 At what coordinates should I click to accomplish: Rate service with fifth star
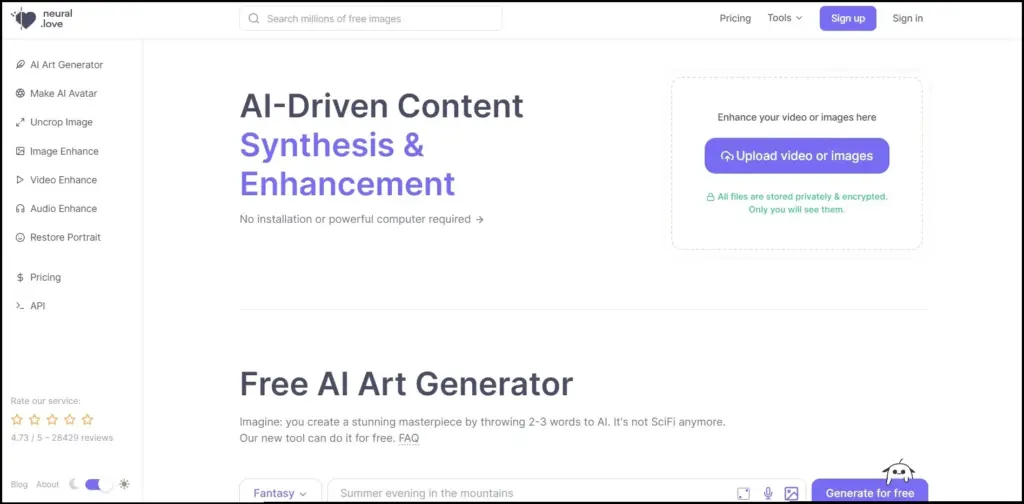[88, 420]
